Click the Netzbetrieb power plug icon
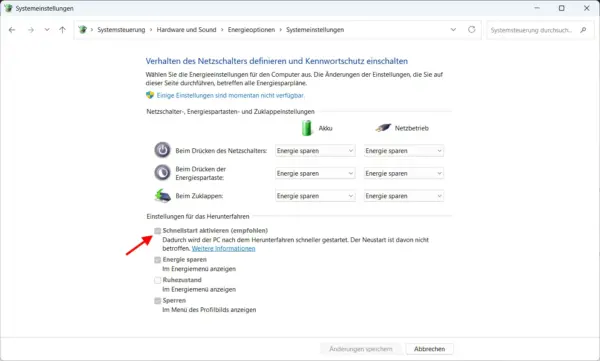The image size is (600, 361). point(383,128)
